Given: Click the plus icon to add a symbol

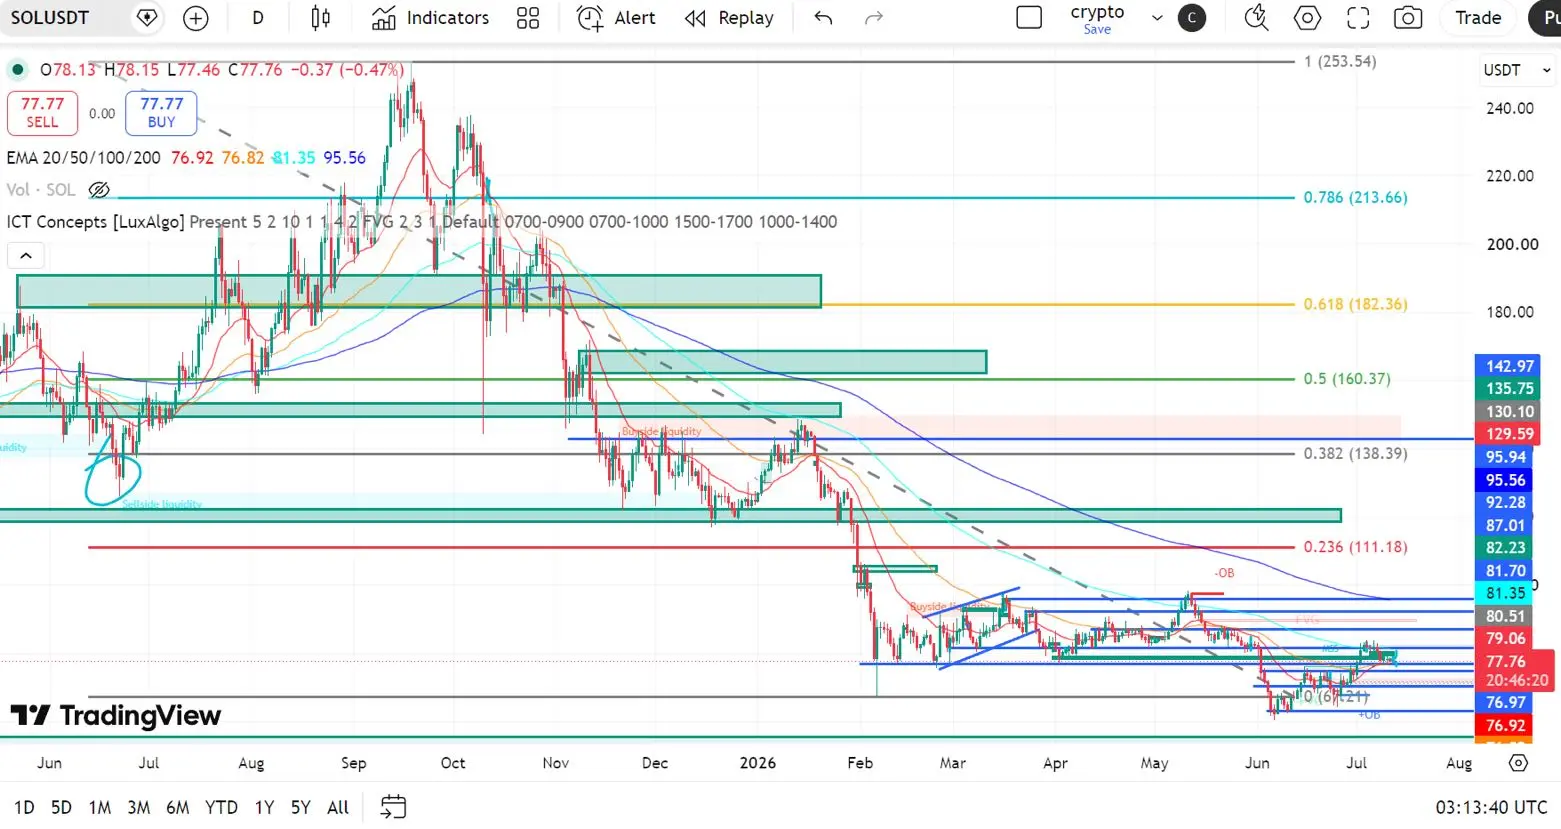Looking at the screenshot, I should pos(196,18).
